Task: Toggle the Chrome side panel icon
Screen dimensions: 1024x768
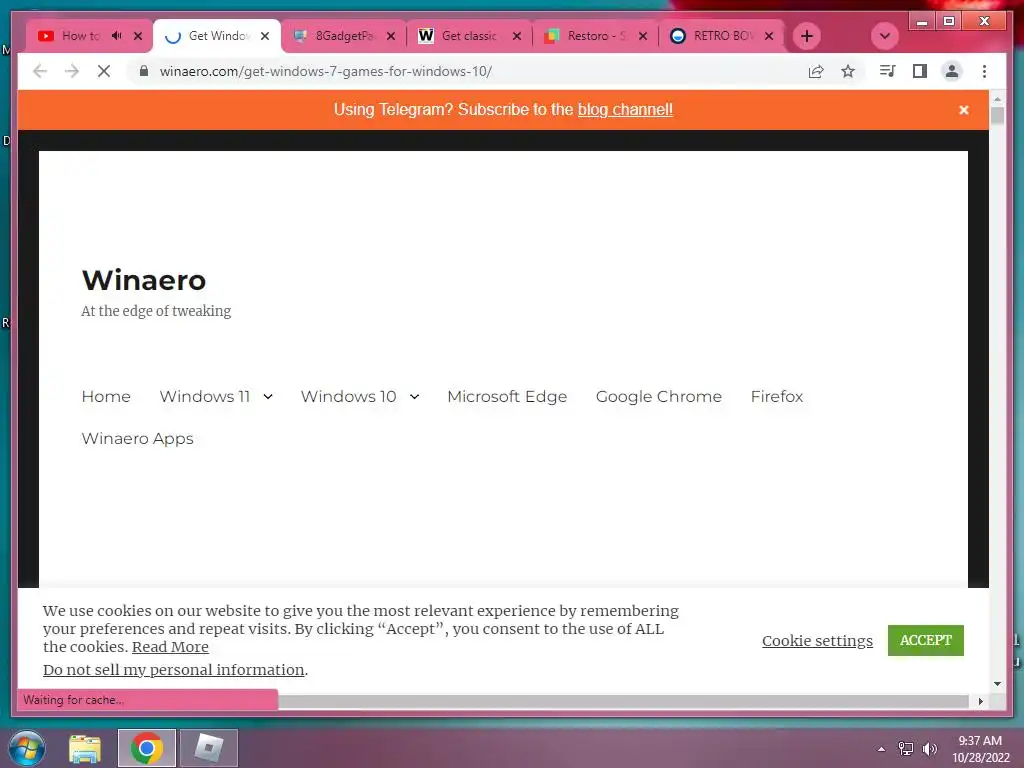Action: click(x=920, y=71)
